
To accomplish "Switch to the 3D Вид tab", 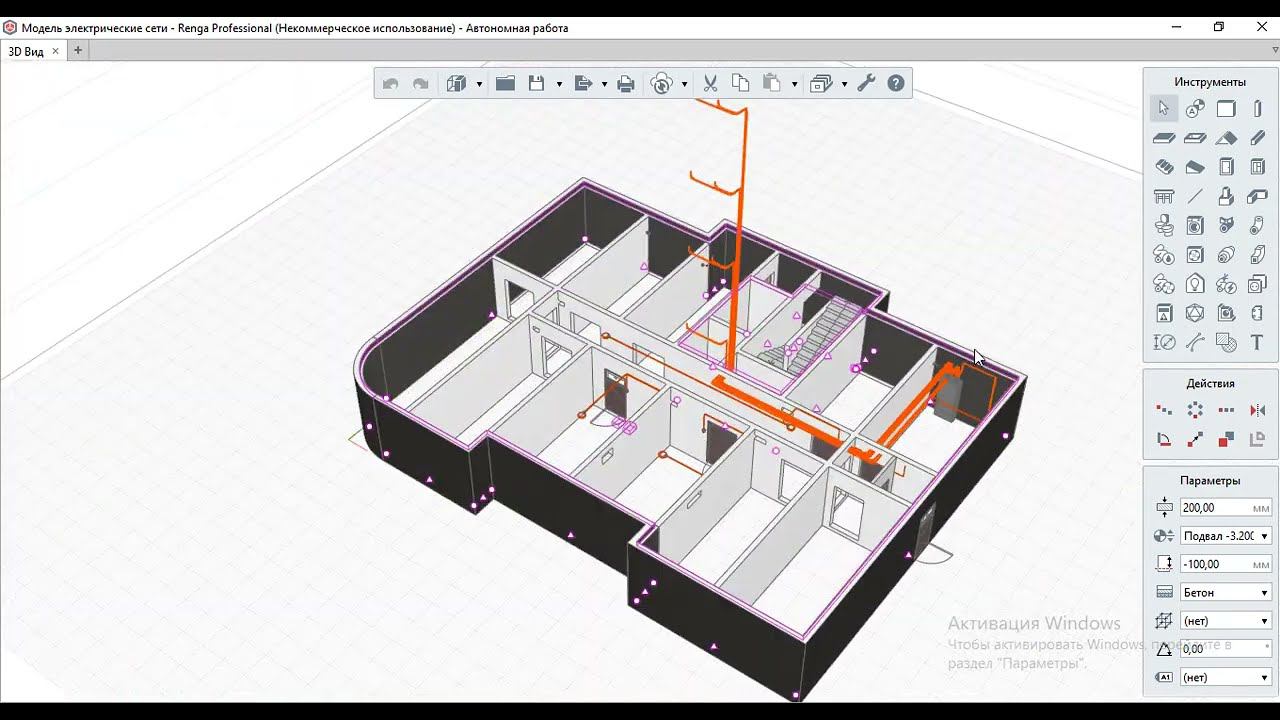I will click(26, 51).
